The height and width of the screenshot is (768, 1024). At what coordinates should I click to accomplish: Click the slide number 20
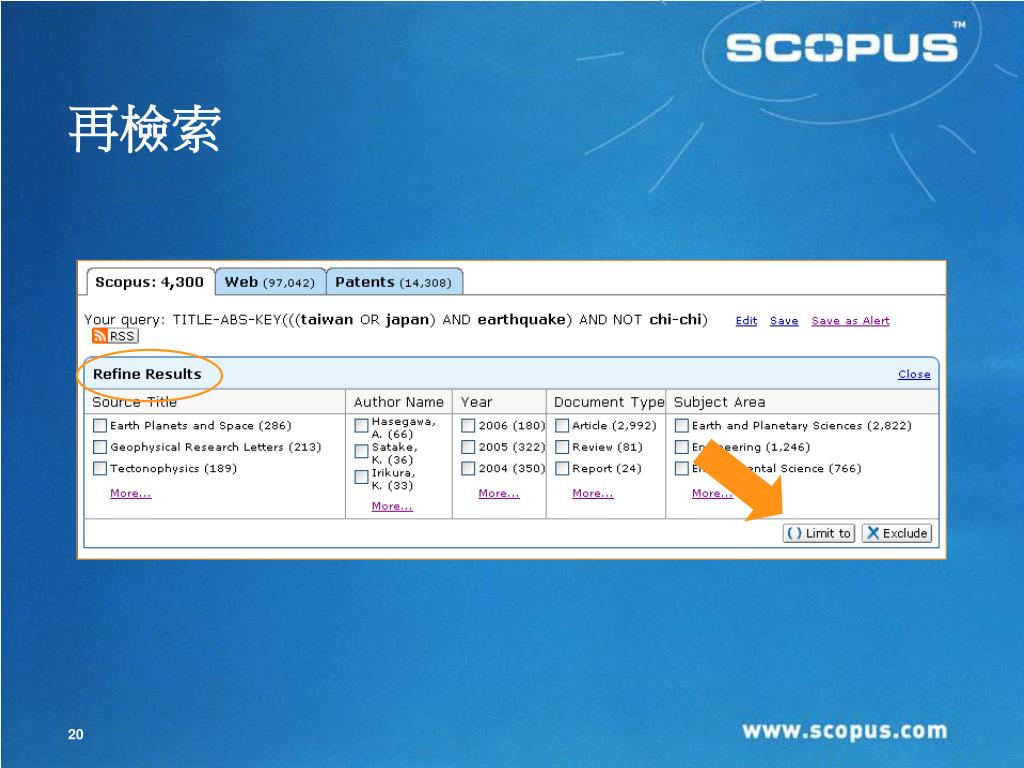tap(76, 734)
